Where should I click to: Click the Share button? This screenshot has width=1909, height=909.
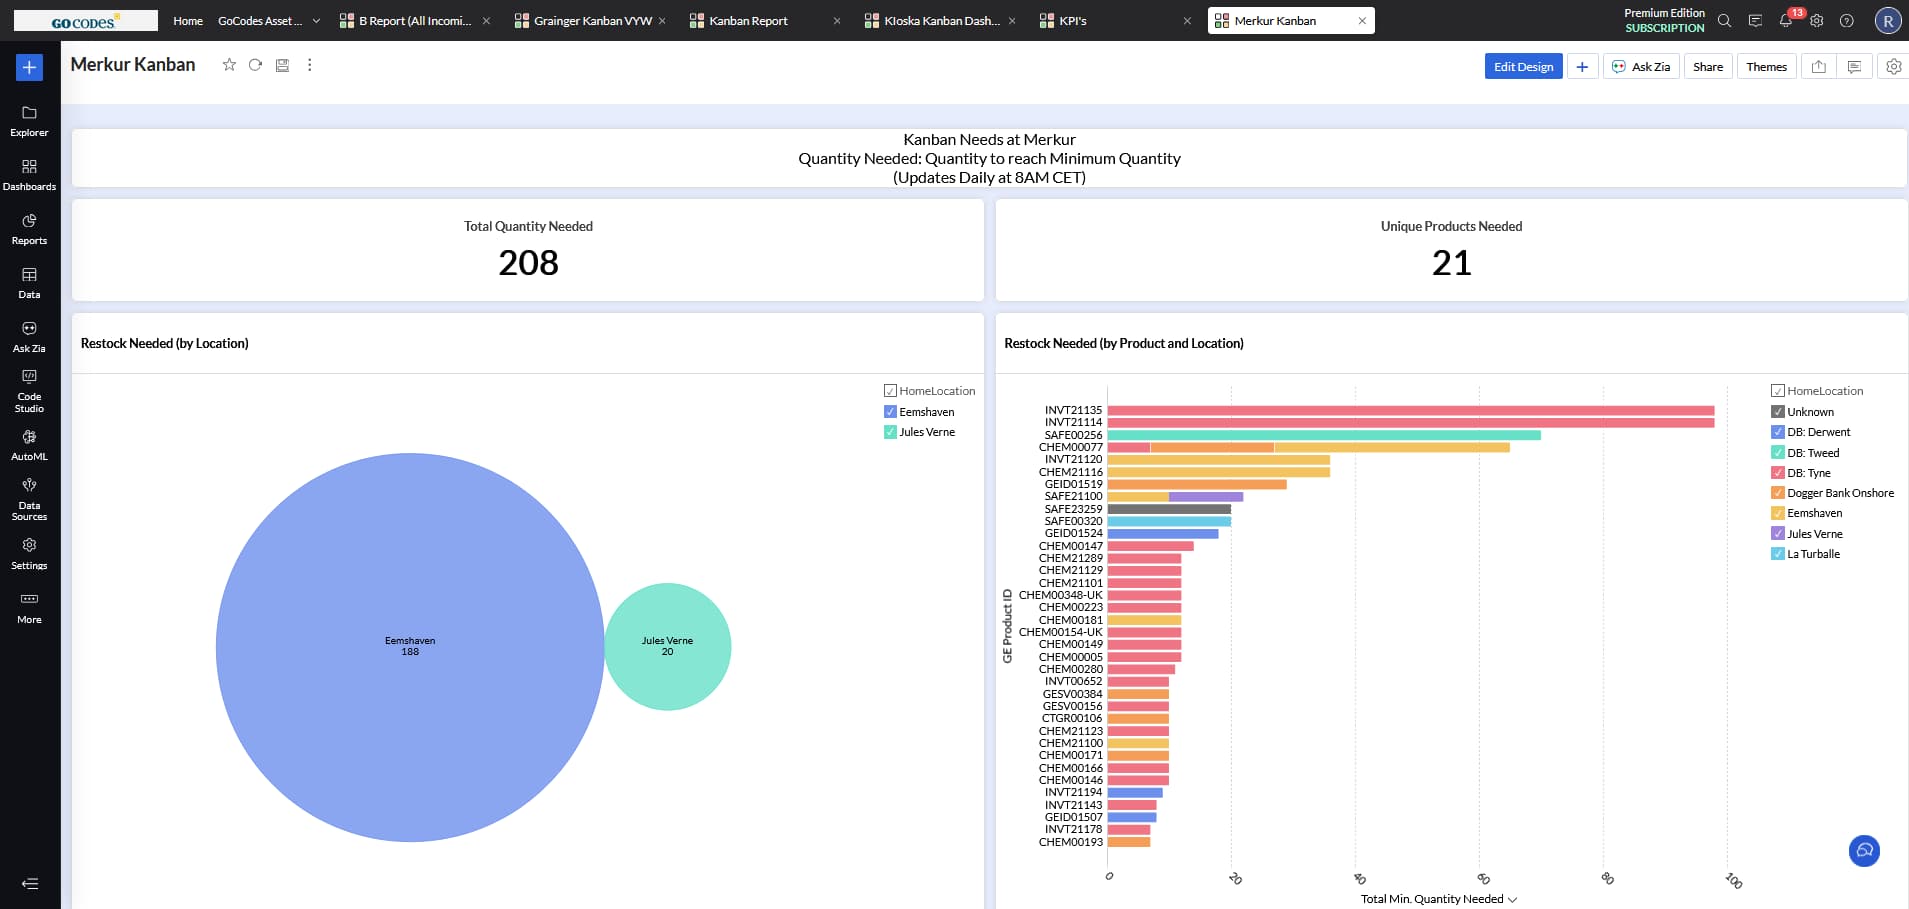[1707, 67]
